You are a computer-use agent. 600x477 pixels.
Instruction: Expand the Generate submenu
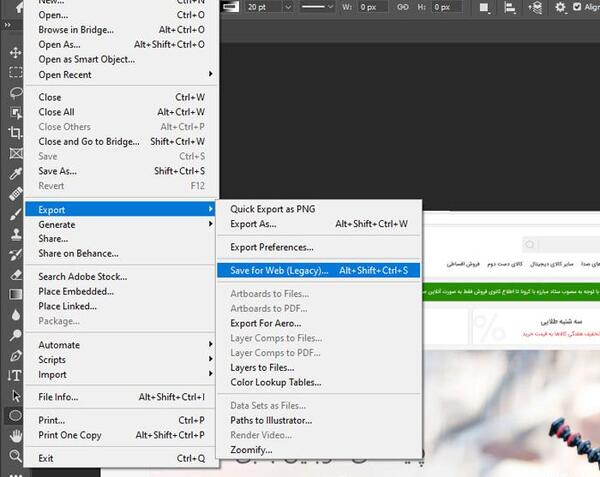122,225
